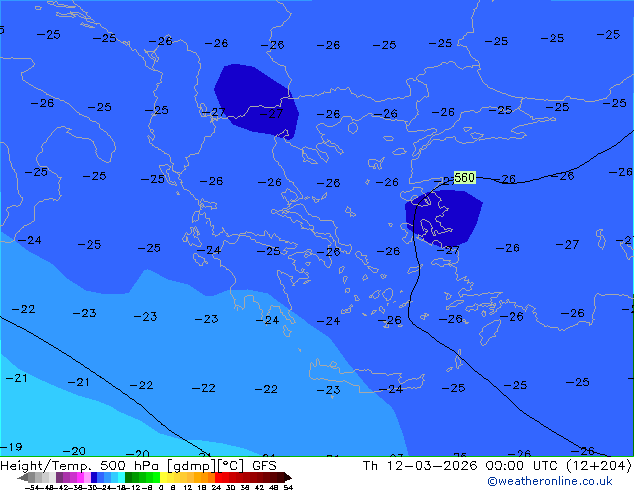Click the orange swatch at 18 in the legend

click(205, 477)
